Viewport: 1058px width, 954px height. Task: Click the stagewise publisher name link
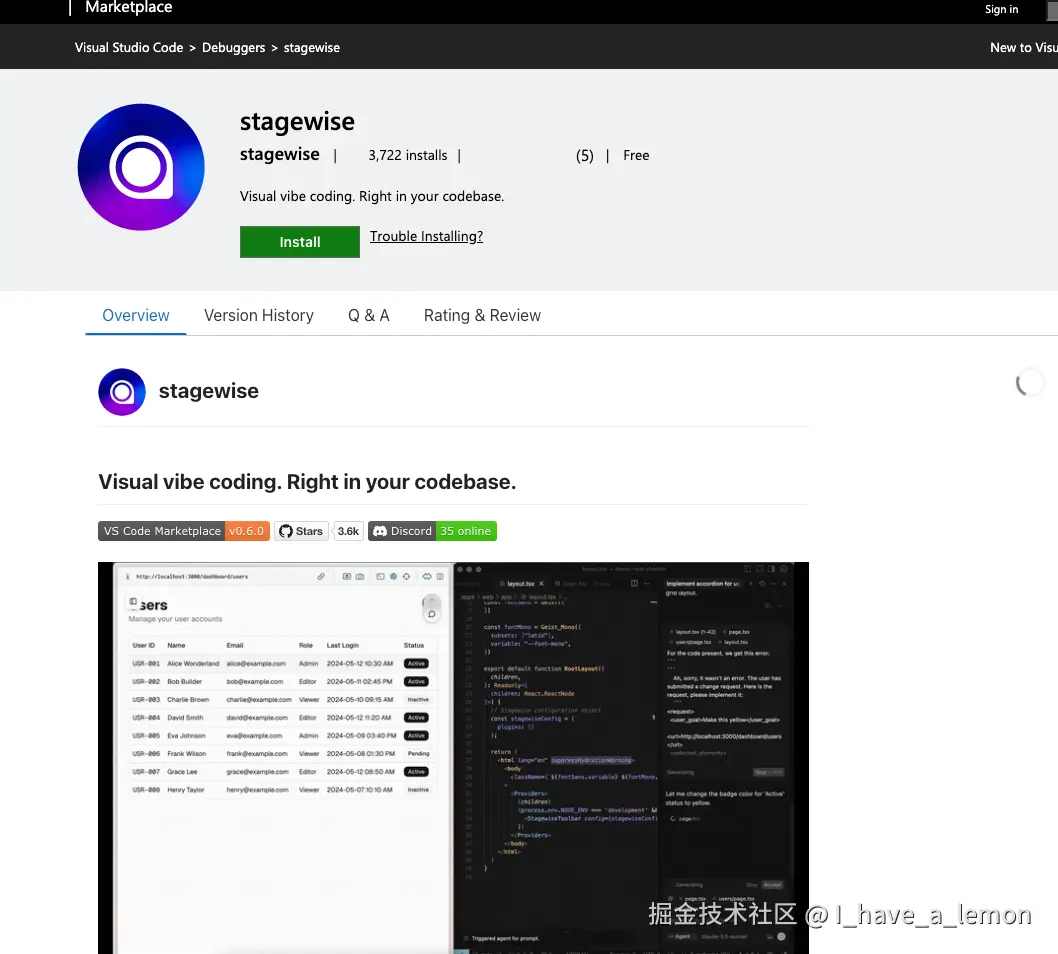click(279, 155)
